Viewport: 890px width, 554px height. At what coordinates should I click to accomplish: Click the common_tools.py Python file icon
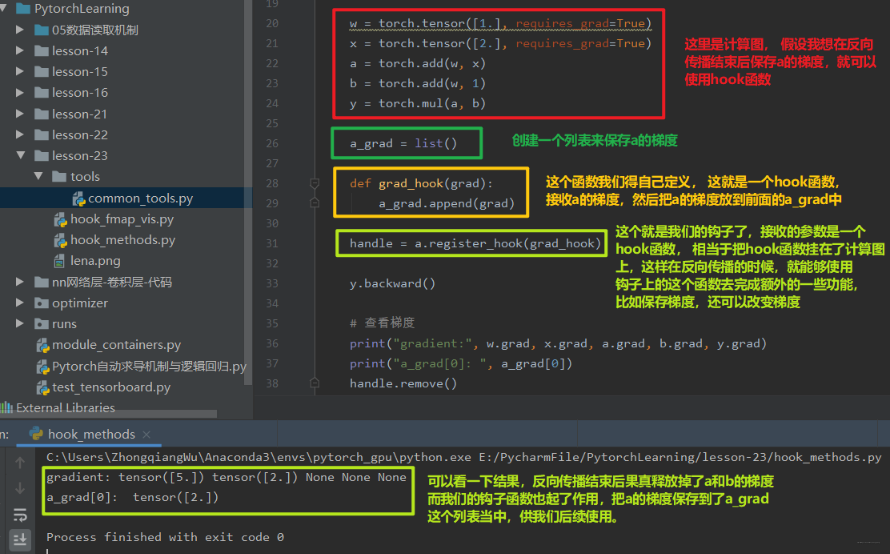(x=78, y=198)
